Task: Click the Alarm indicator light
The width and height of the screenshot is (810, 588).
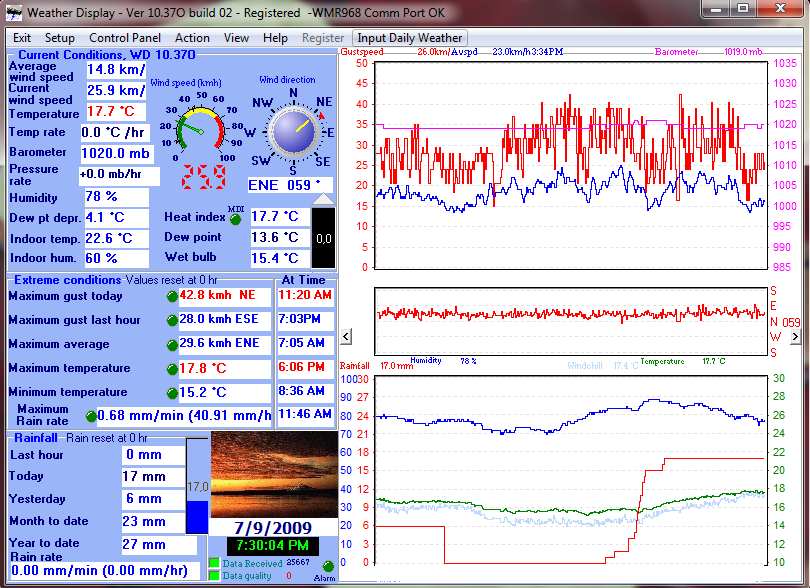Action: [x=326, y=567]
